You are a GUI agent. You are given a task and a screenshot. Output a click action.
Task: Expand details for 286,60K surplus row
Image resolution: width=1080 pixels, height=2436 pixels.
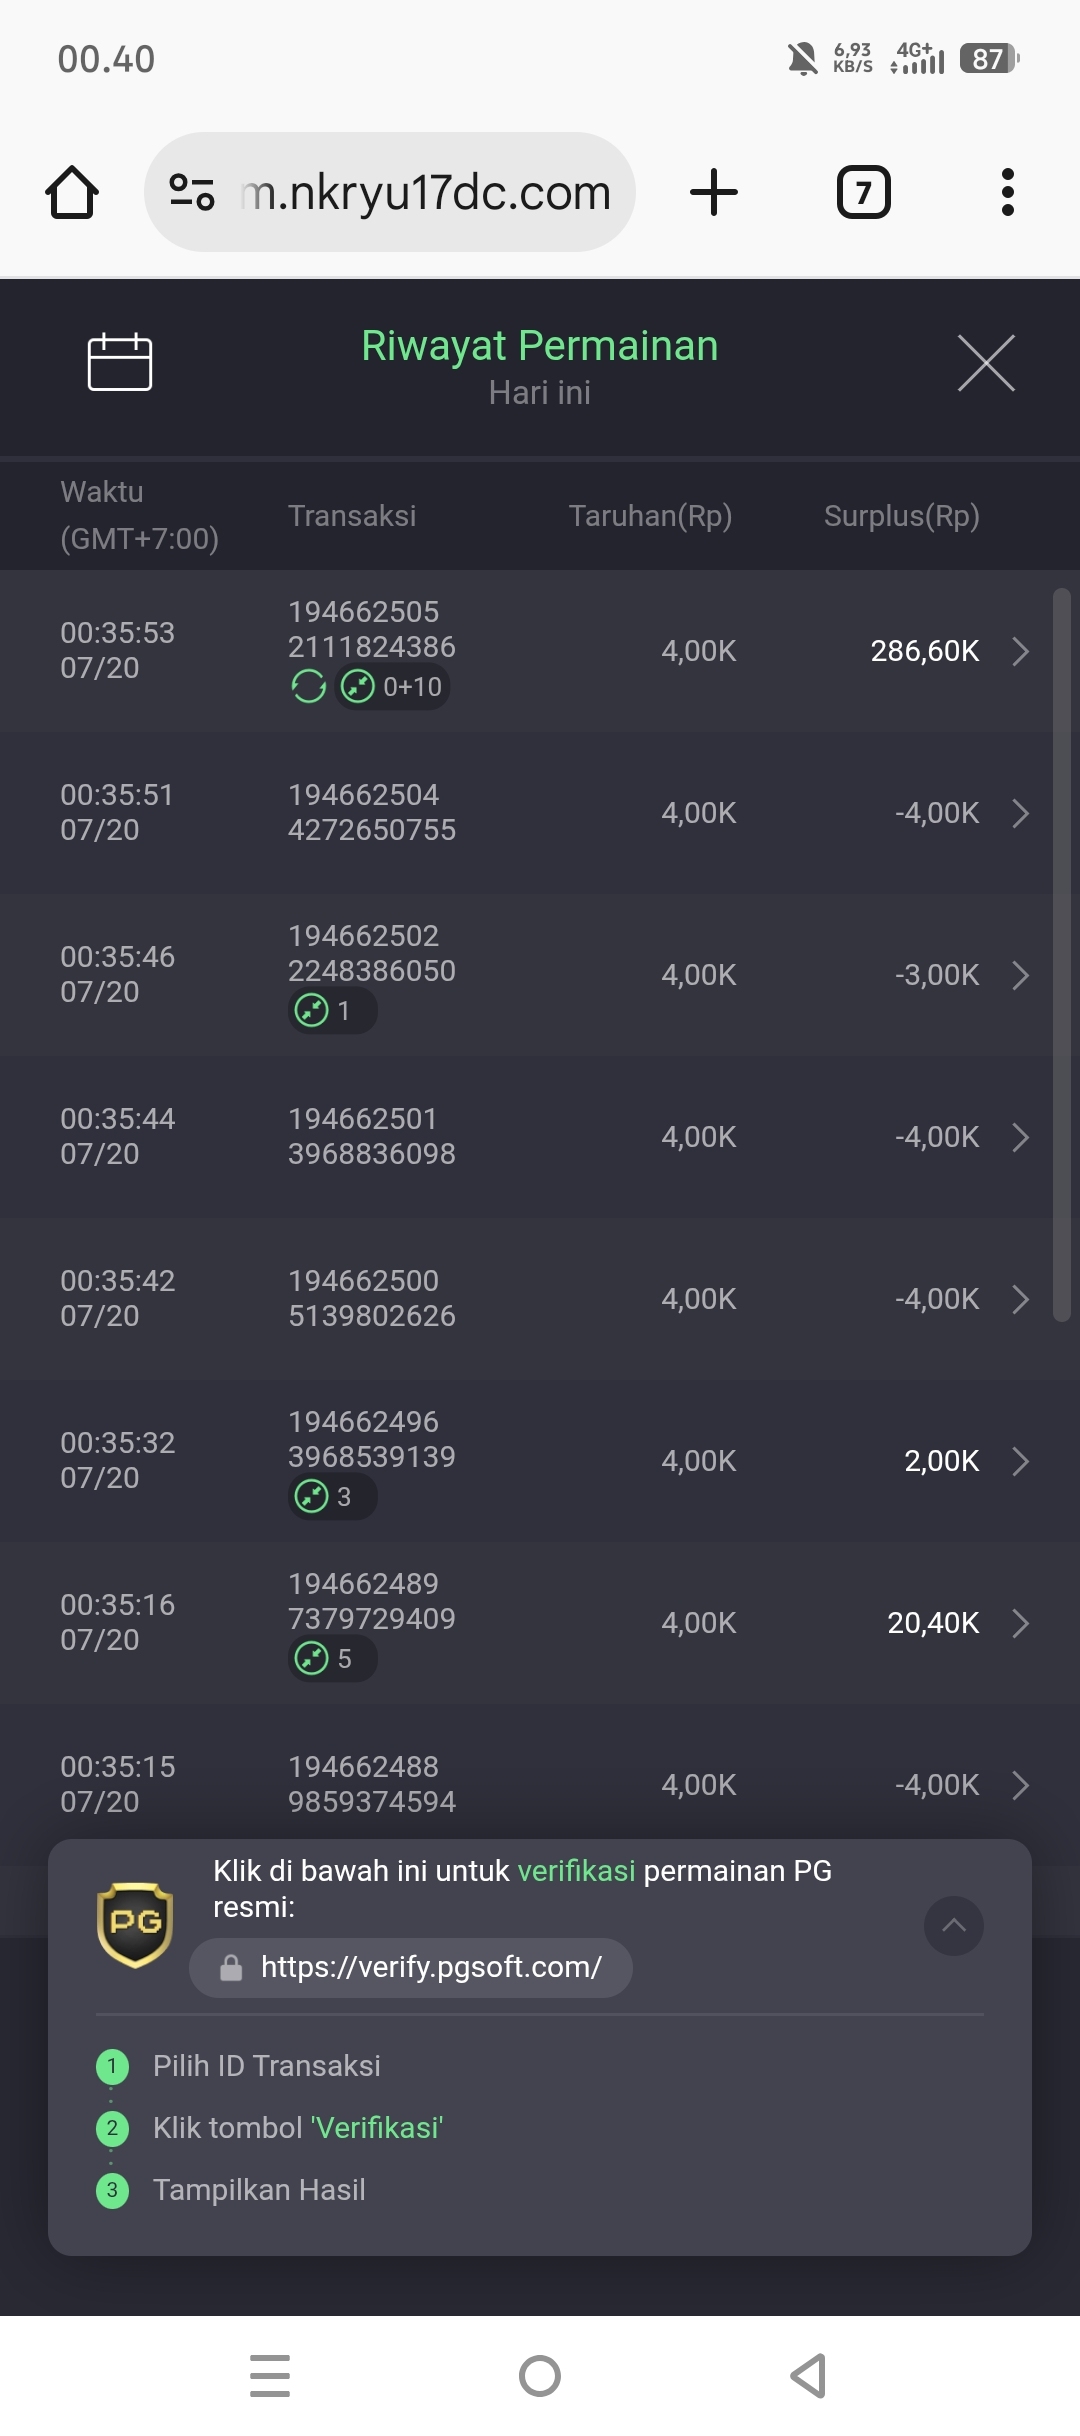[x=1020, y=651]
